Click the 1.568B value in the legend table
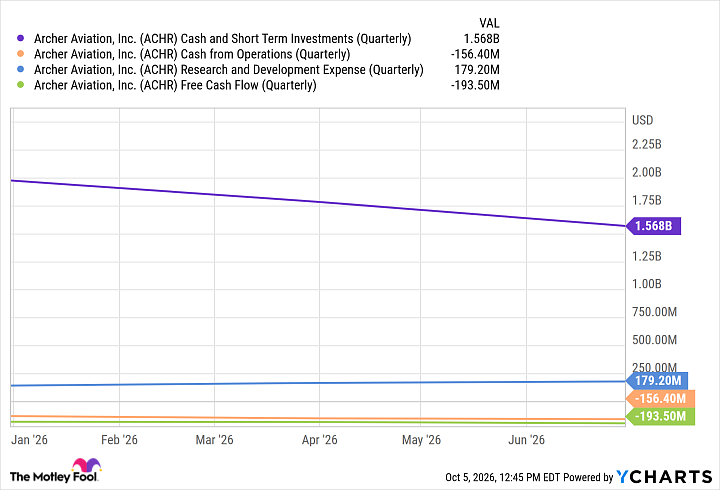The image size is (720, 490). pyautogui.click(x=481, y=39)
